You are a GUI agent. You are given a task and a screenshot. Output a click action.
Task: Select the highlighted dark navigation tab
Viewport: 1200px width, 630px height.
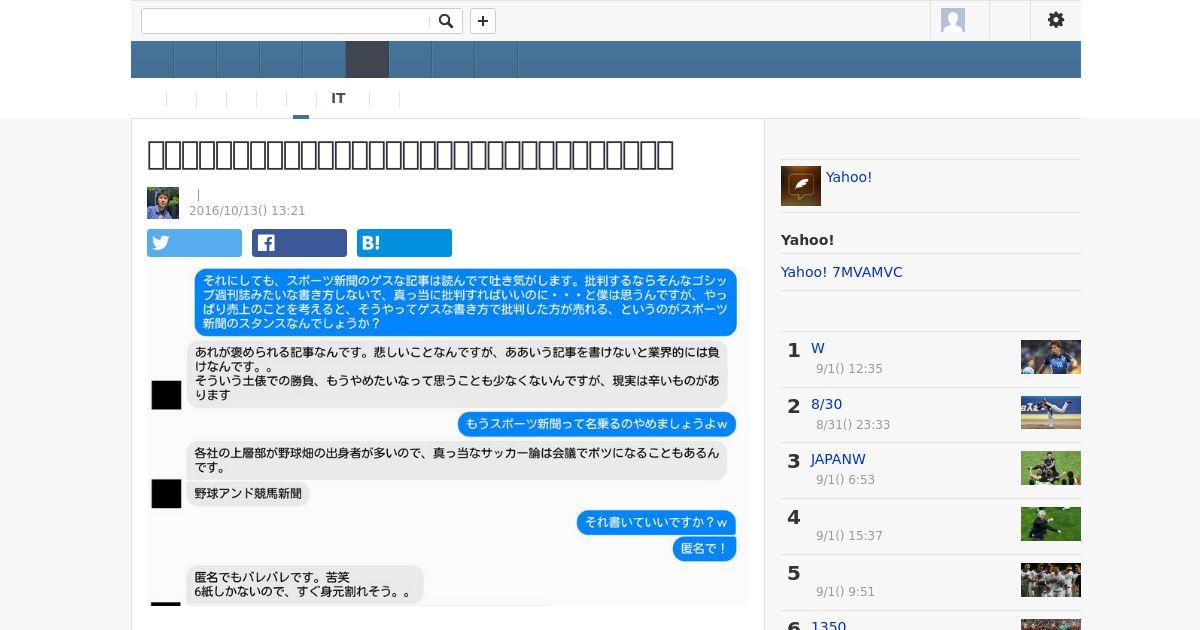[x=367, y=60]
